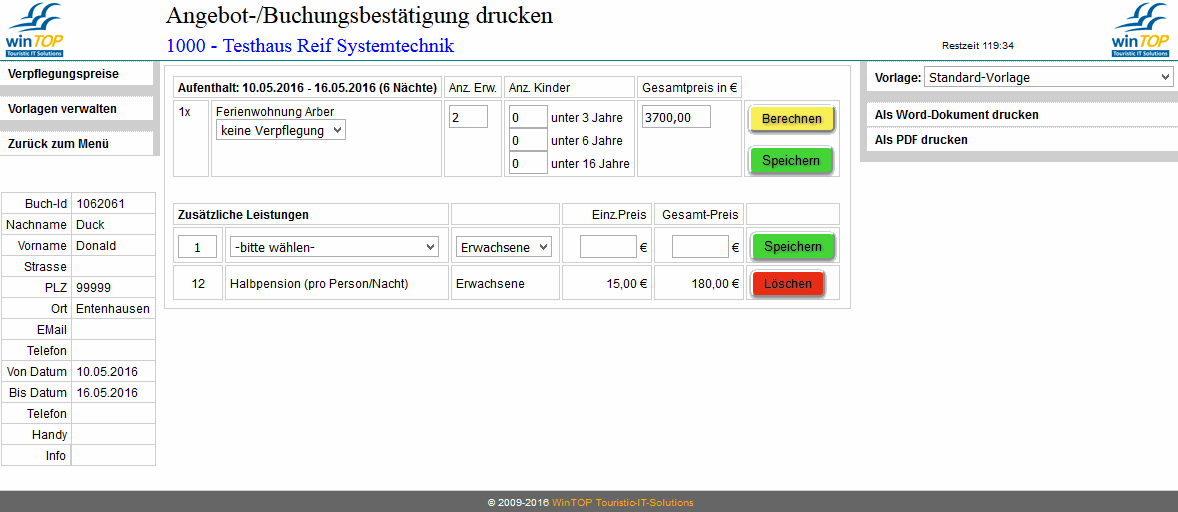
Task: Expand the 'keine Verpflegung' dropdown
Action: click(x=281, y=130)
